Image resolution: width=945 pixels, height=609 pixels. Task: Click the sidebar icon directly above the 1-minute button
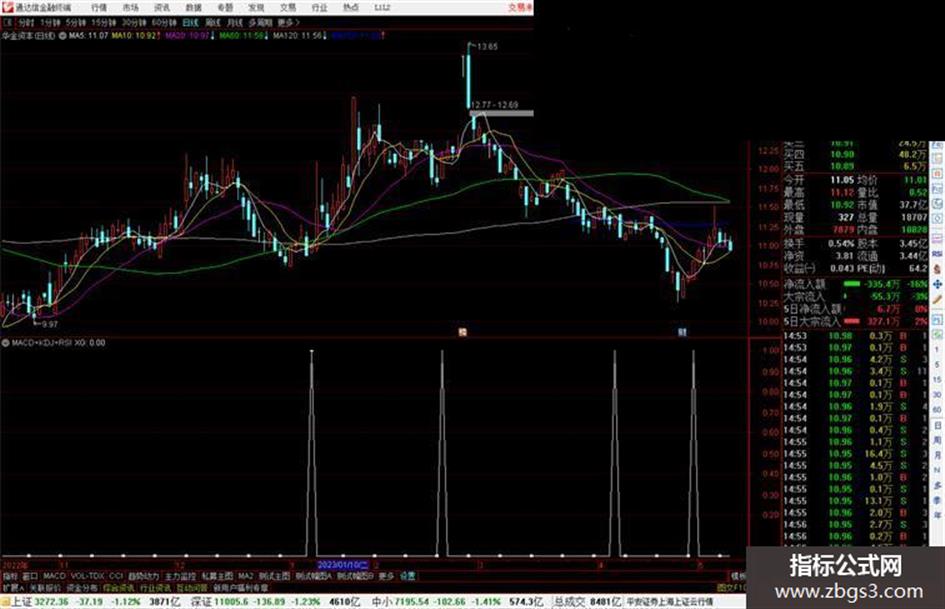click(x=937, y=334)
